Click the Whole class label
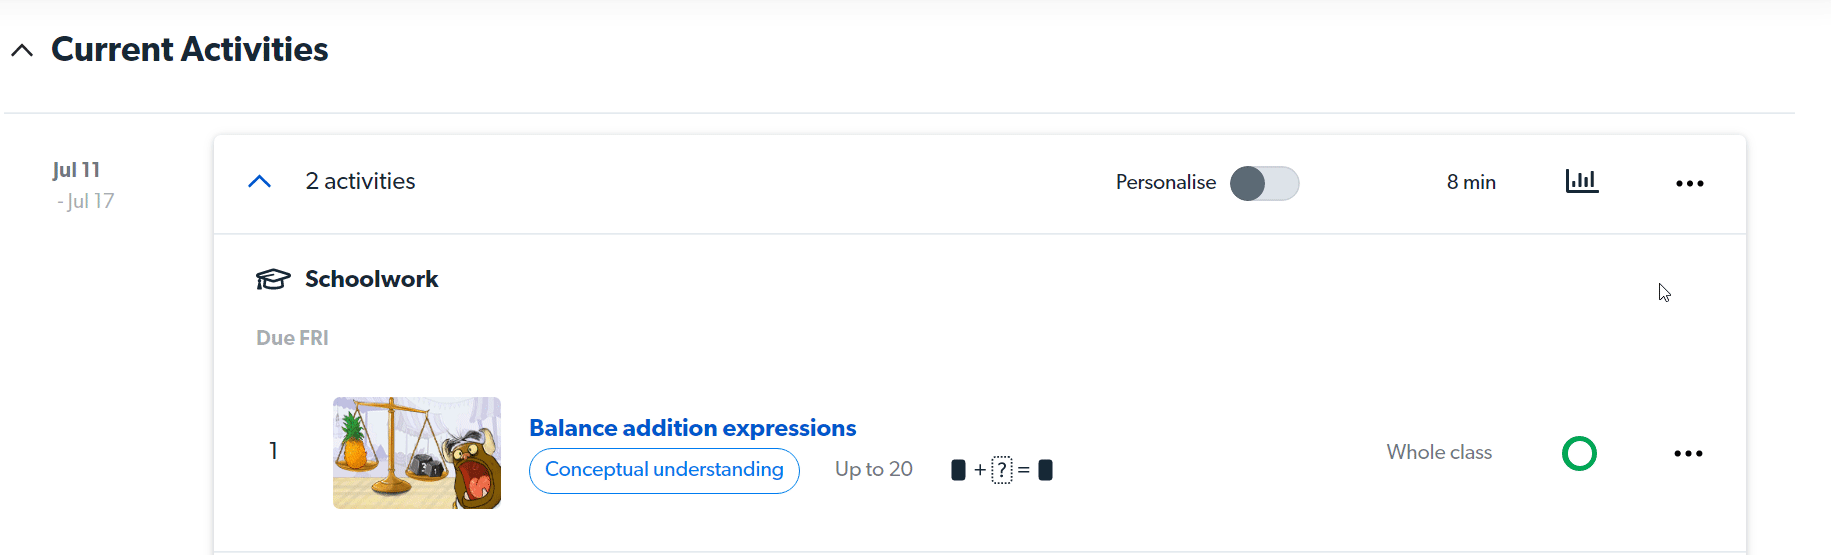The image size is (1831, 555). tap(1439, 452)
